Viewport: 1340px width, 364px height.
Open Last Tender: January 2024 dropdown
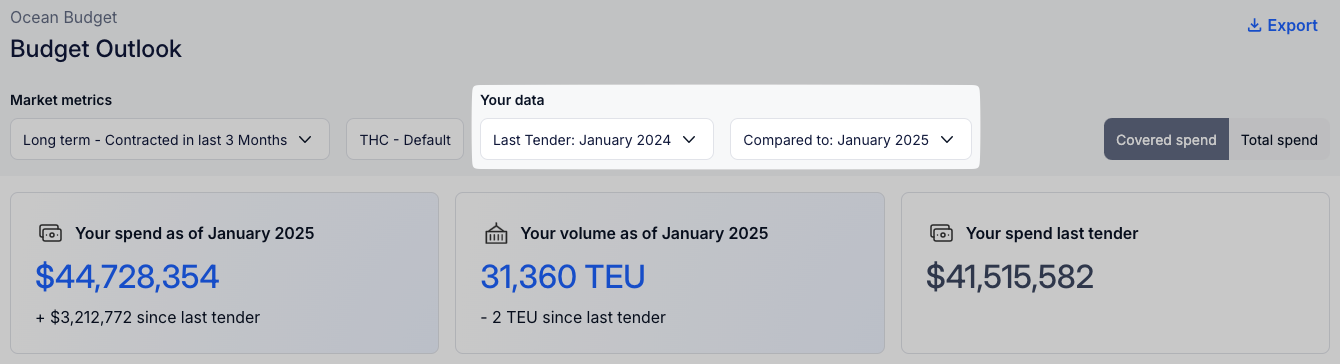coord(597,139)
